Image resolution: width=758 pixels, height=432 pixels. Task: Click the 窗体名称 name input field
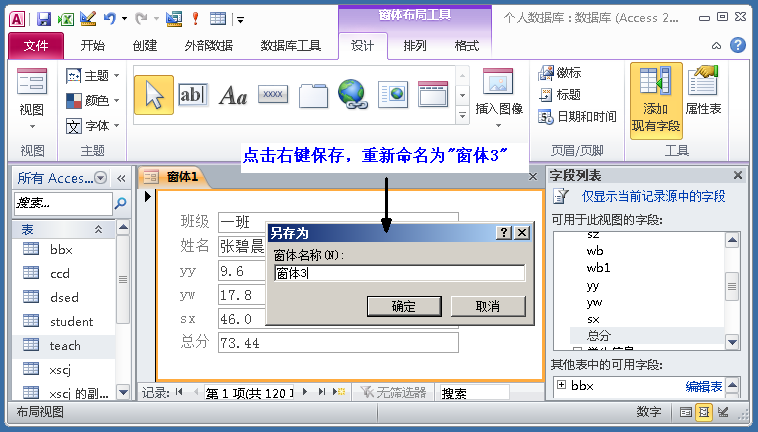(x=399, y=273)
